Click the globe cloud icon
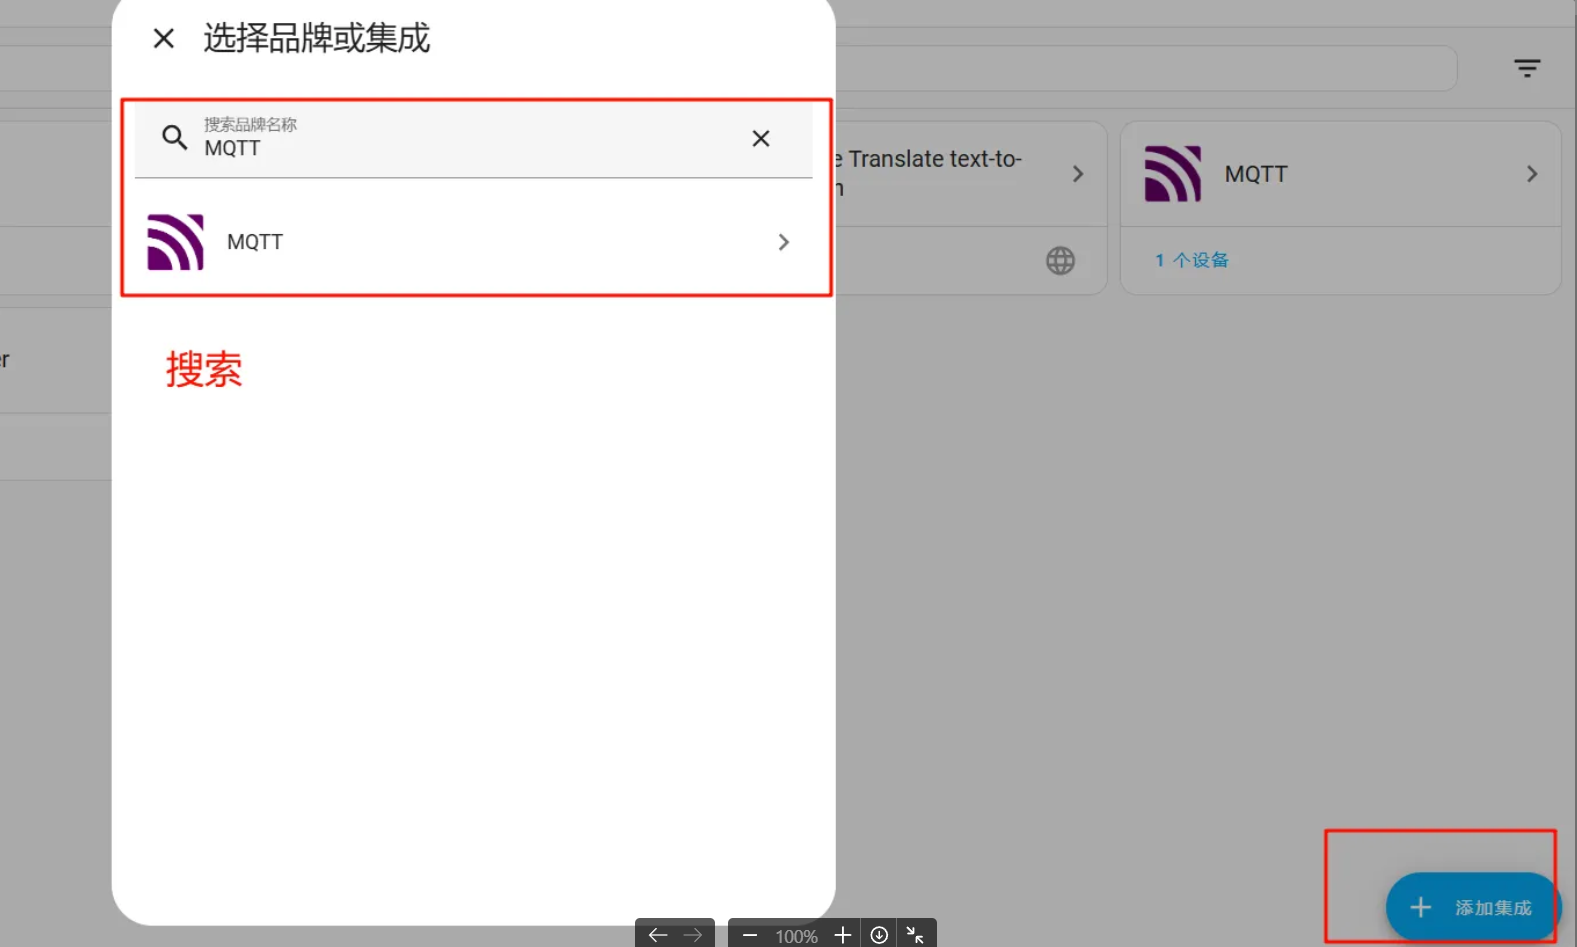Image resolution: width=1577 pixels, height=947 pixels. 1060,261
